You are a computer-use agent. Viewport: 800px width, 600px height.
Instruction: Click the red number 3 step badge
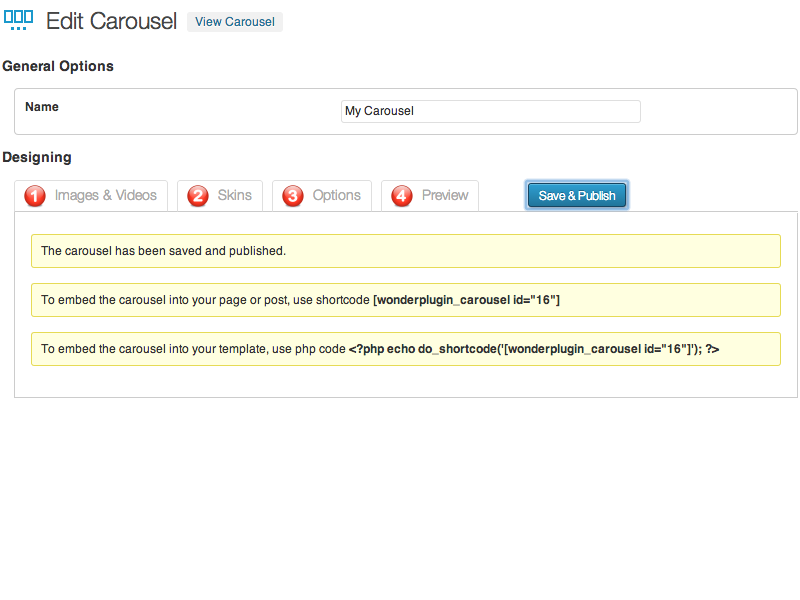[x=293, y=196]
